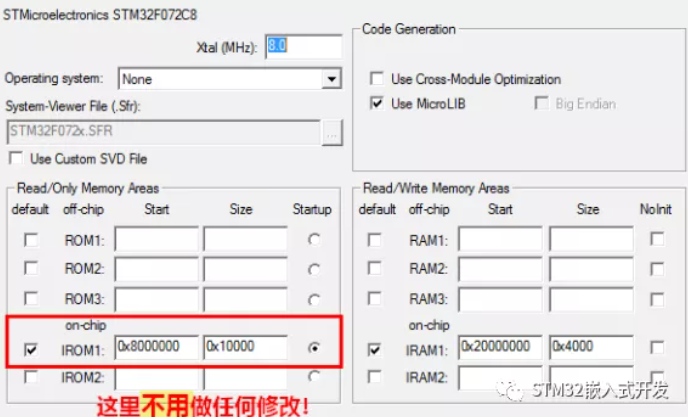Select the ROM1 Startup radio button

click(314, 240)
